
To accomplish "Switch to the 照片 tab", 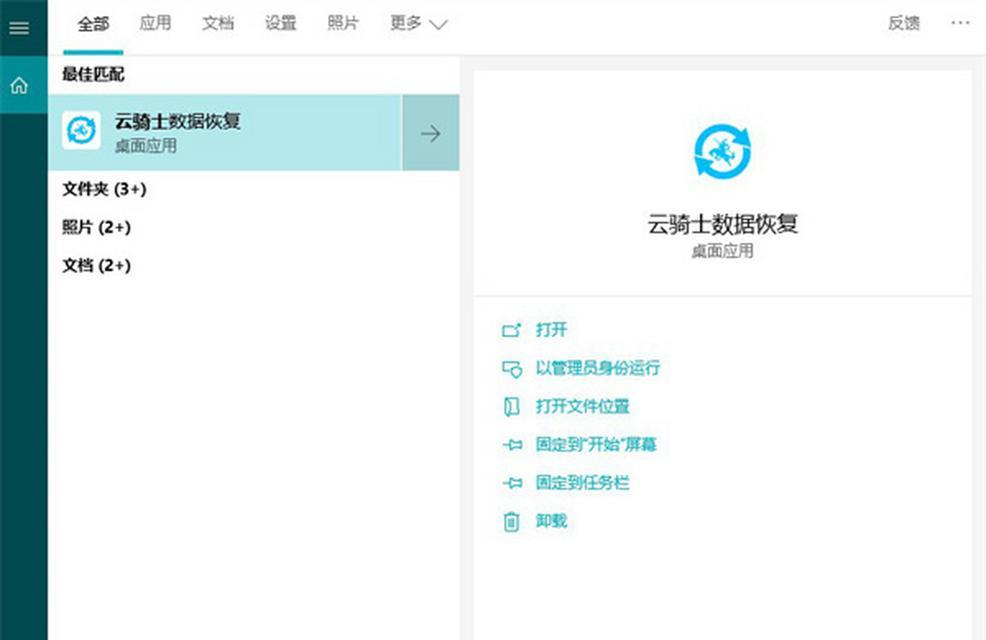I will (343, 23).
